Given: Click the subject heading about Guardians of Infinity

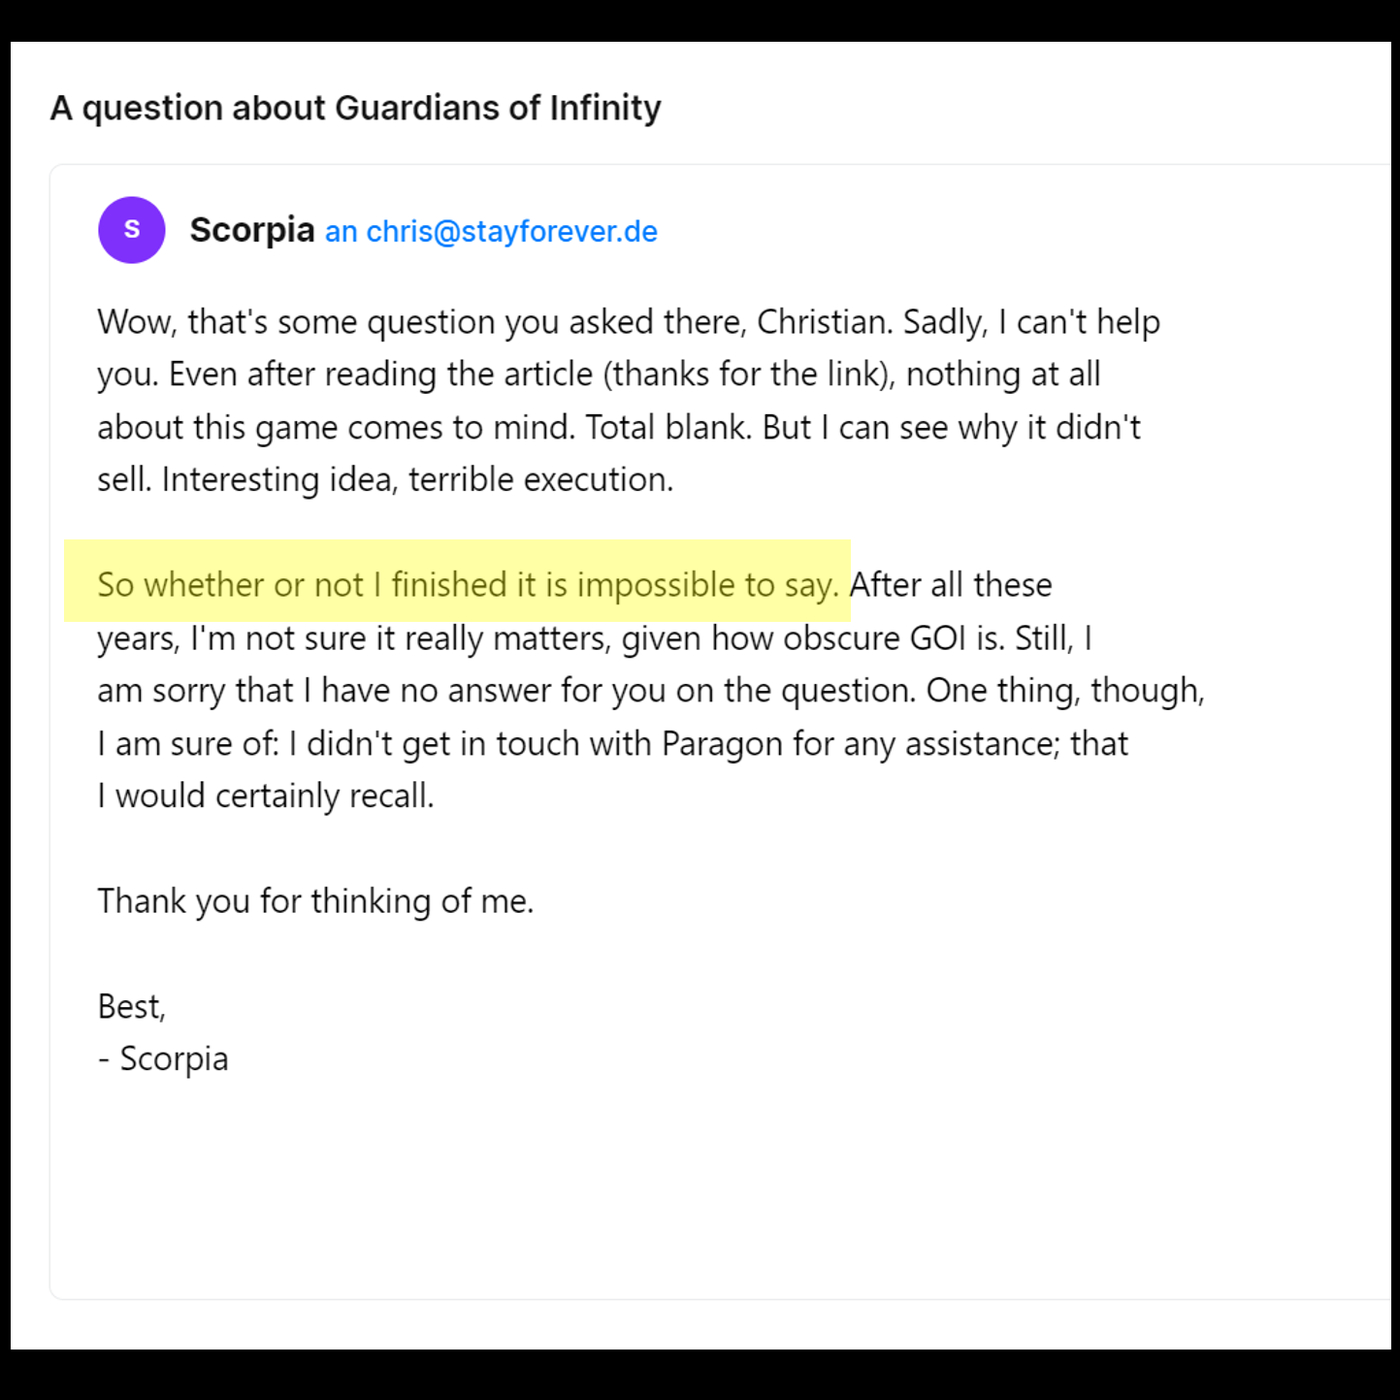Looking at the screenshot, I should (x=356, y=108).
